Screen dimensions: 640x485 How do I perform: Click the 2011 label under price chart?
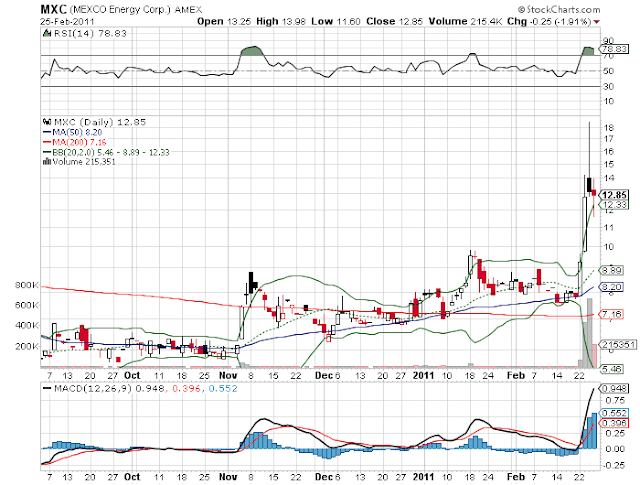click(x=423, y=375)
